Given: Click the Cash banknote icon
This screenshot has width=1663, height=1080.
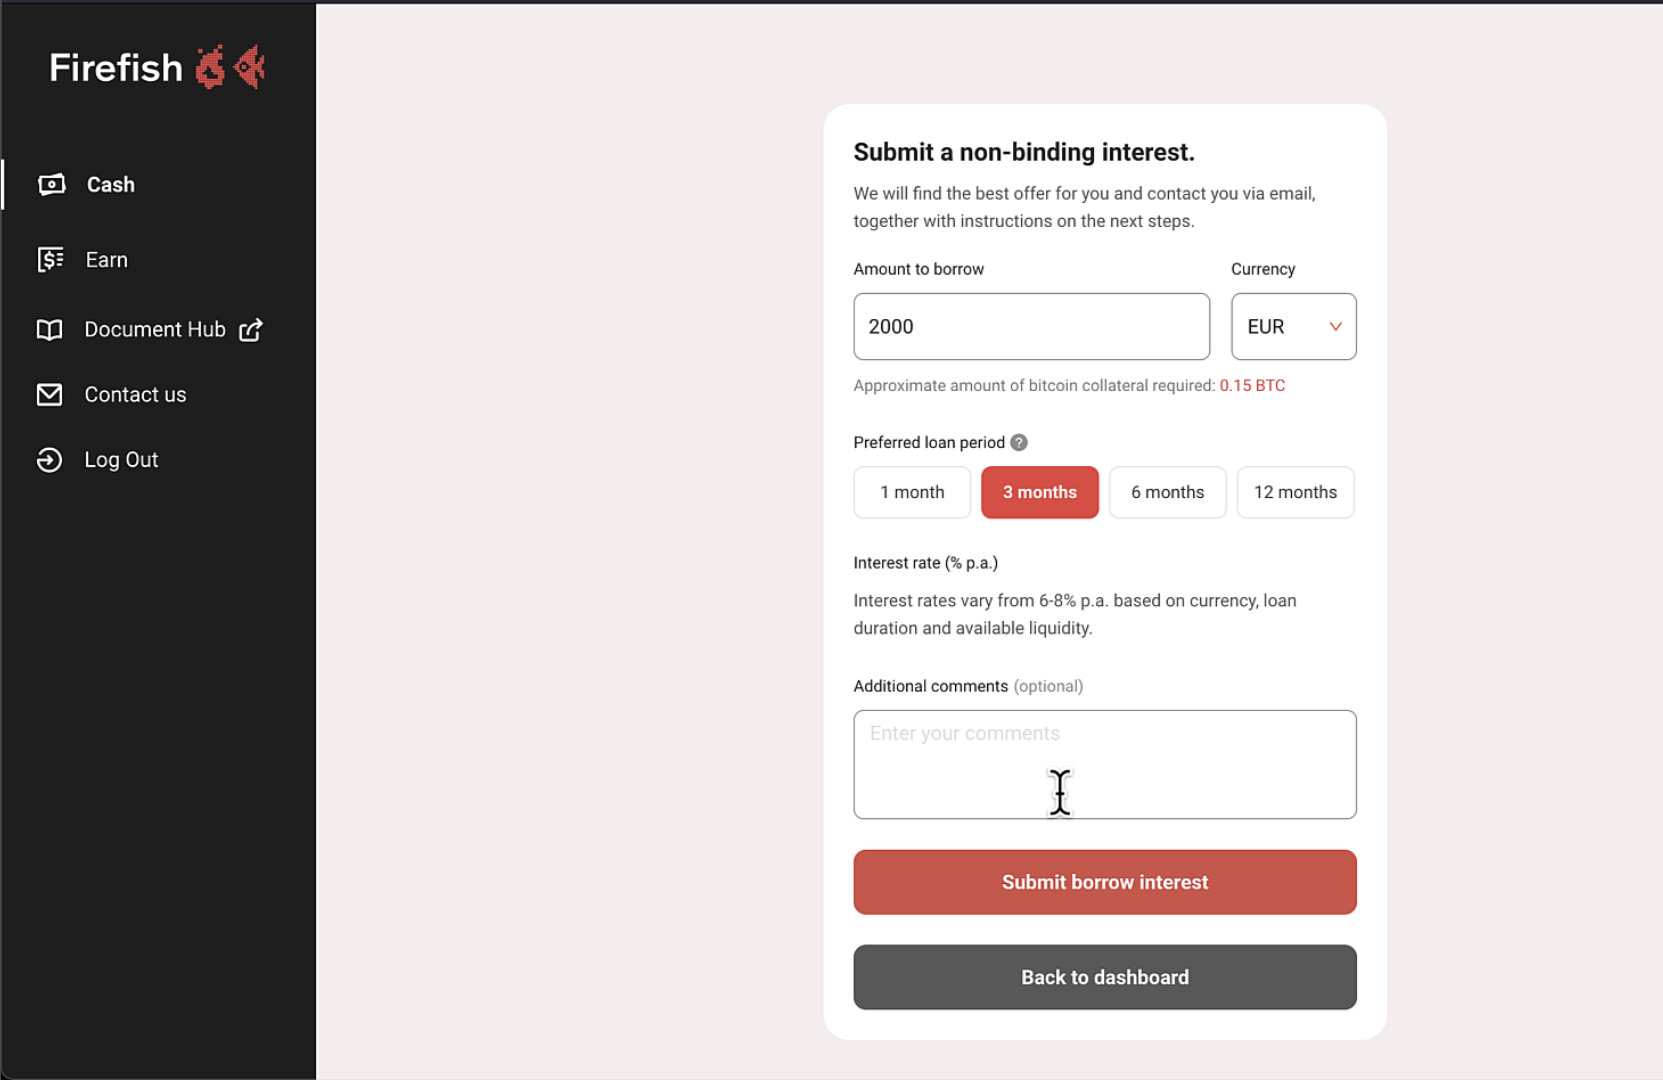Looking at the screenshot, I should coord(51,184).
